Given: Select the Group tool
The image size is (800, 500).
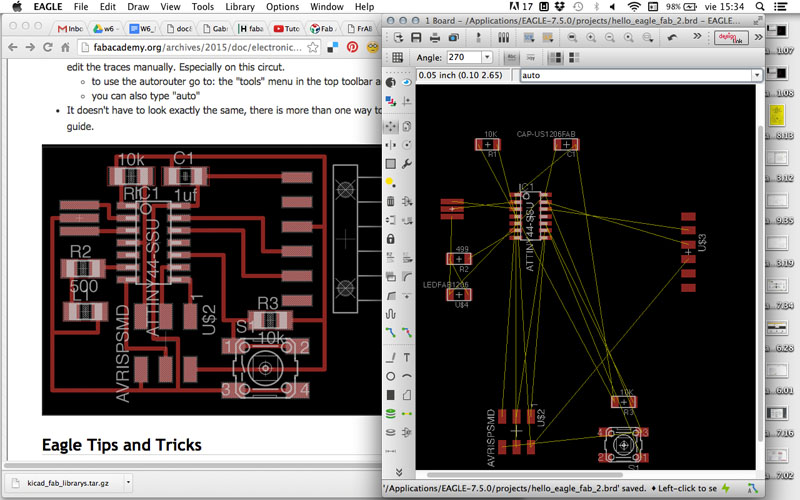Looking at the screenshot, I should tap(391, 164).
